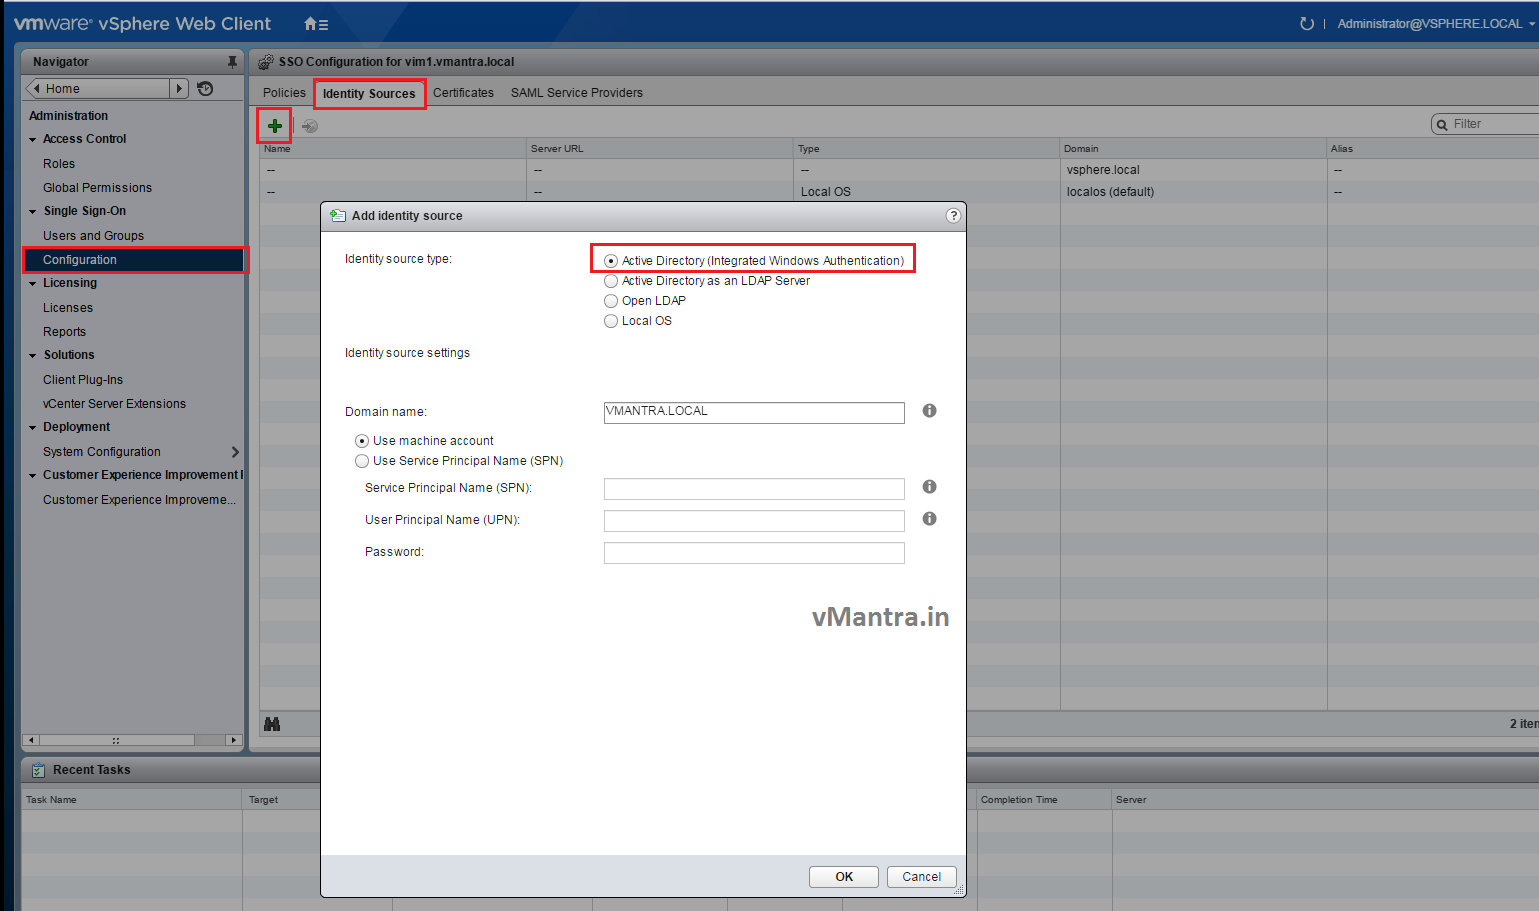Image resolution: width=1539 pixels, height=911 pixels.
Task: Choose Use Service Principal Name (SPN)
Action: (361, 460)
